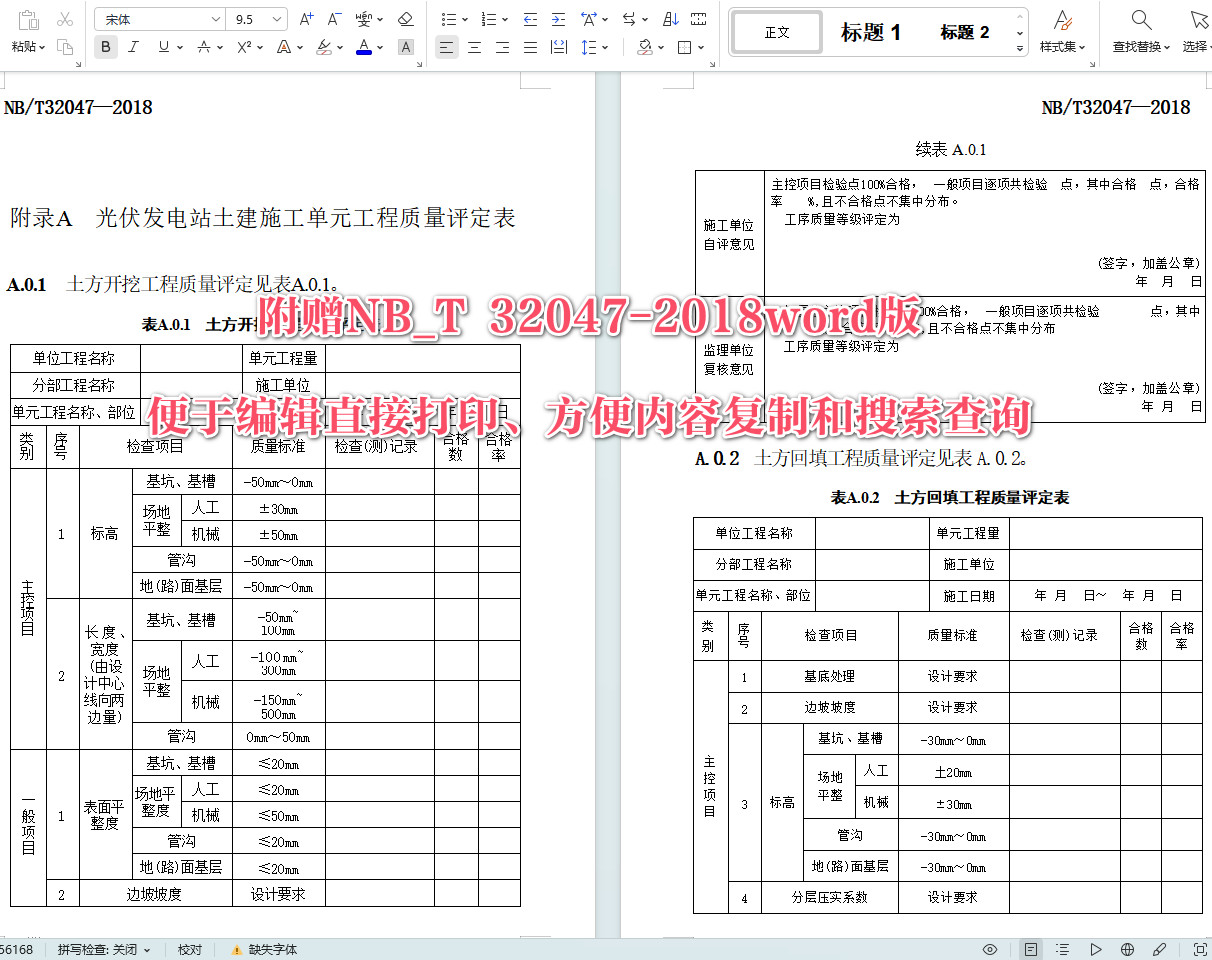This screenshot has width=1212, height=960.
Task: Apply the 标题 1 heading style
Action: (x=869, y=31)
